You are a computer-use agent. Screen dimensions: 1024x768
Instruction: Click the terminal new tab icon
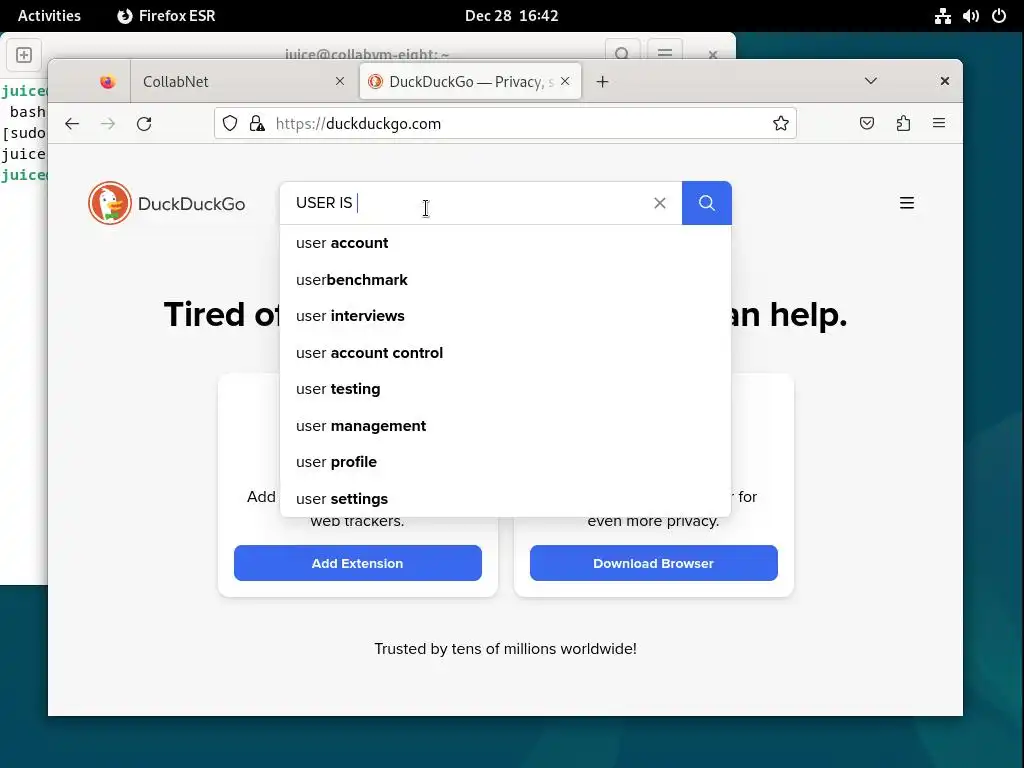(x=24, y=55)
